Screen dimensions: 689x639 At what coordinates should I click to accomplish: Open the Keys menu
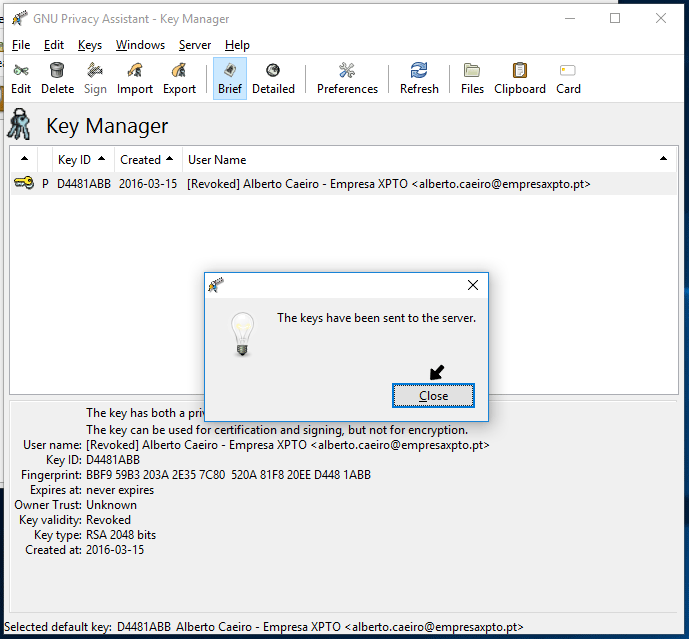pyautogui.click(x=90, y=45)
